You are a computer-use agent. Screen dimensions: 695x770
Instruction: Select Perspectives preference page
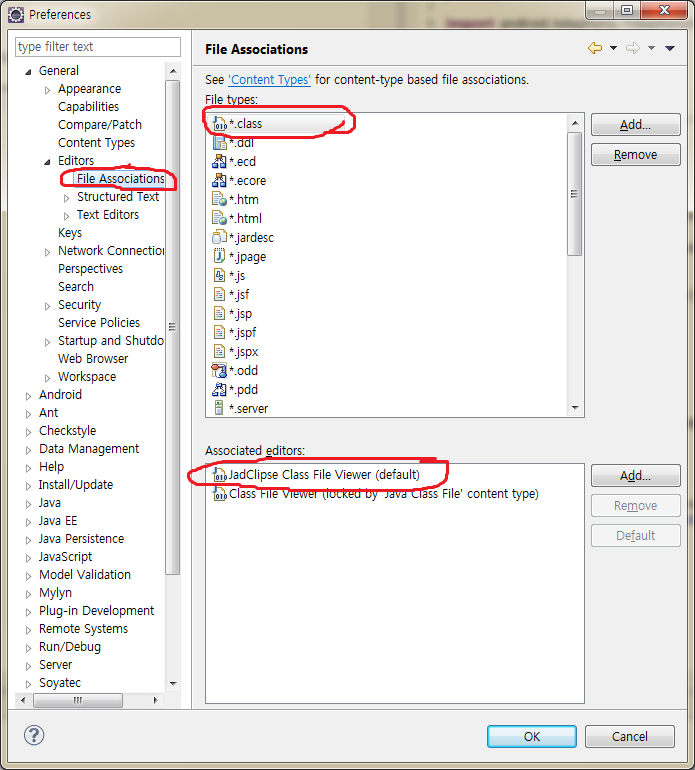[x=90, y=269]
